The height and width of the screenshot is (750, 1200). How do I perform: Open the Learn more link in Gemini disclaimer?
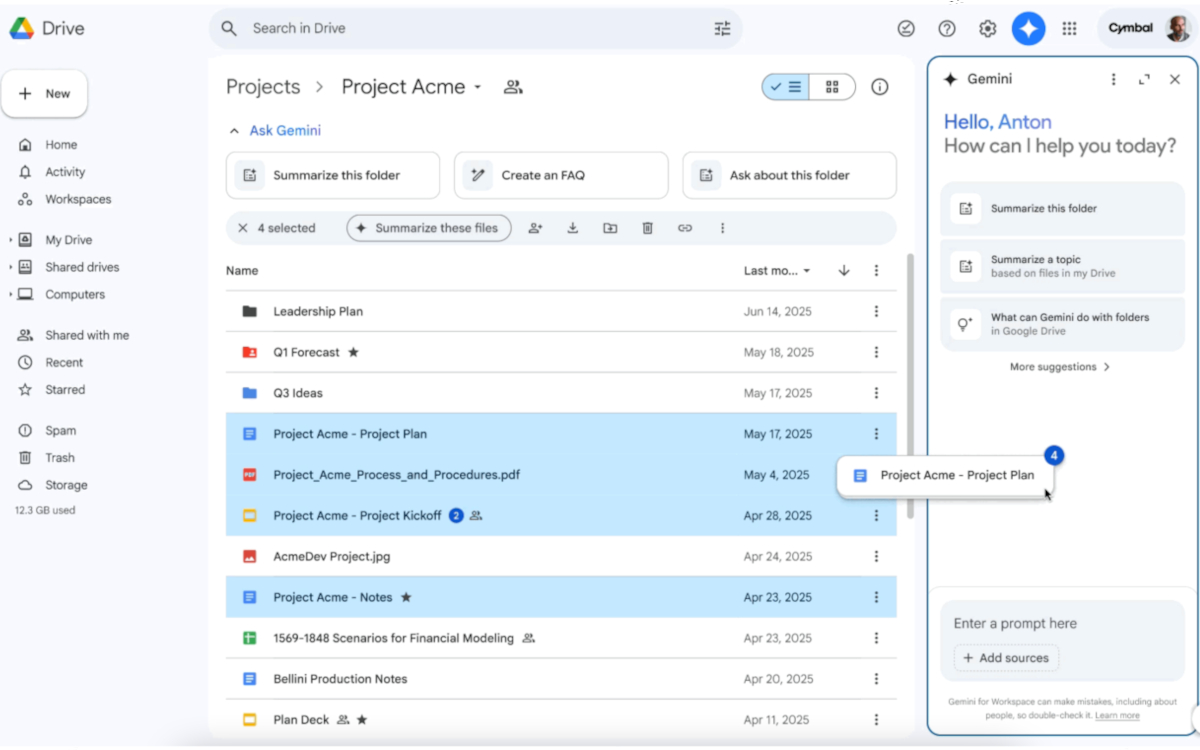point(1117,715)
